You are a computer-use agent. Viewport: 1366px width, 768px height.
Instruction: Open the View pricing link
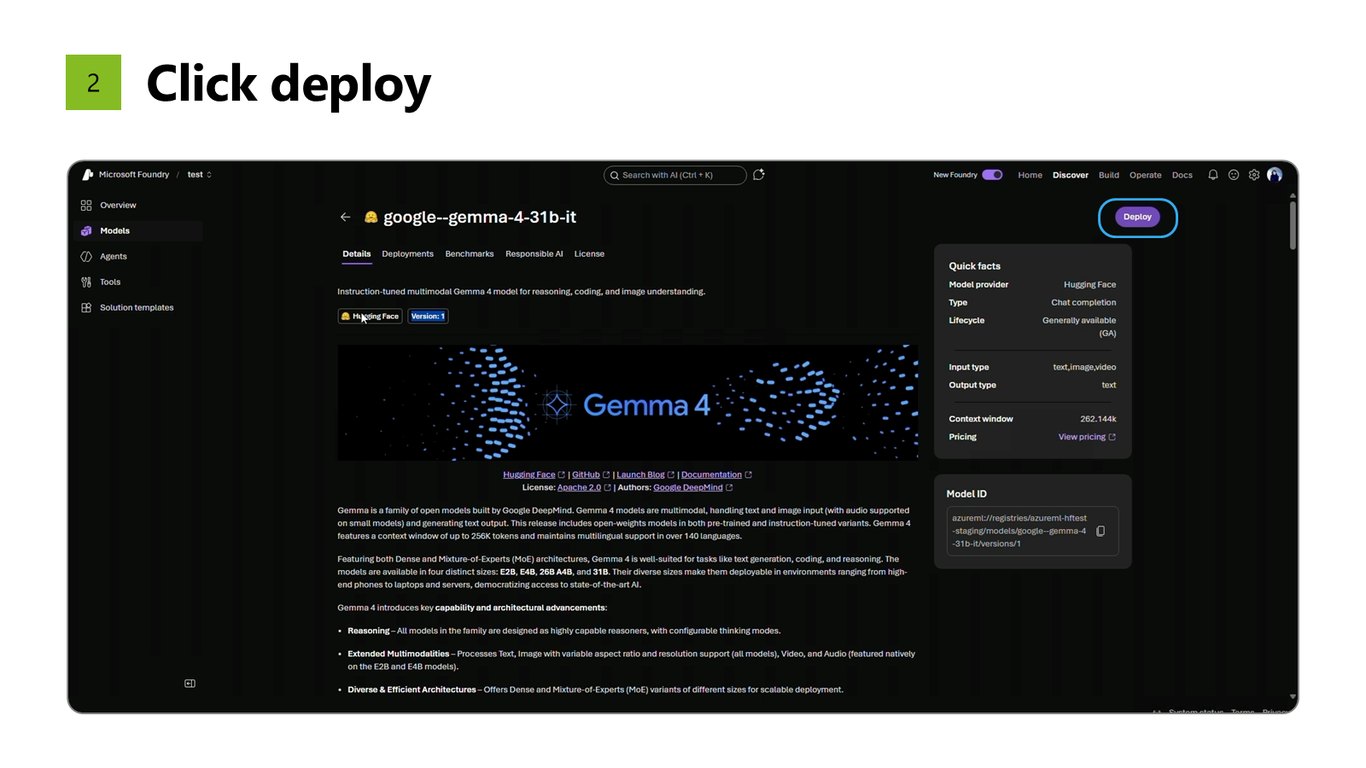1087,437
